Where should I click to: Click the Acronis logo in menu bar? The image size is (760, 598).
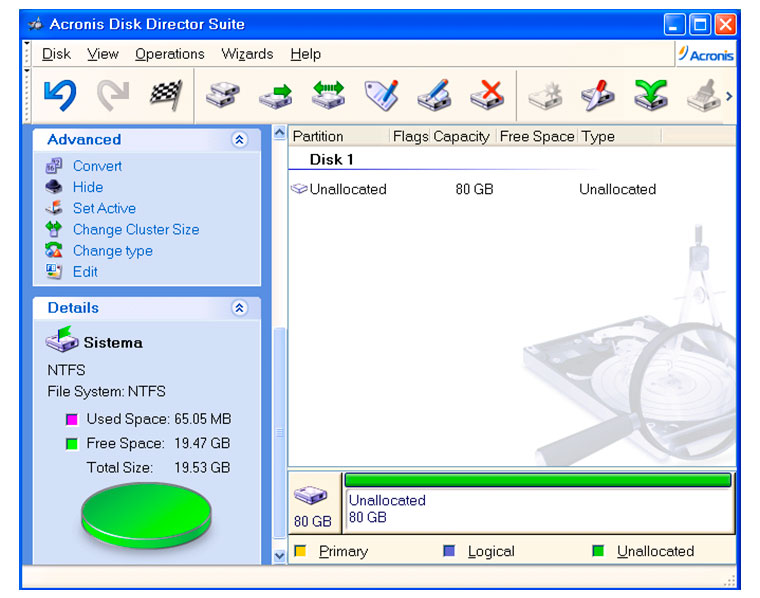click(x=706, y=54)
